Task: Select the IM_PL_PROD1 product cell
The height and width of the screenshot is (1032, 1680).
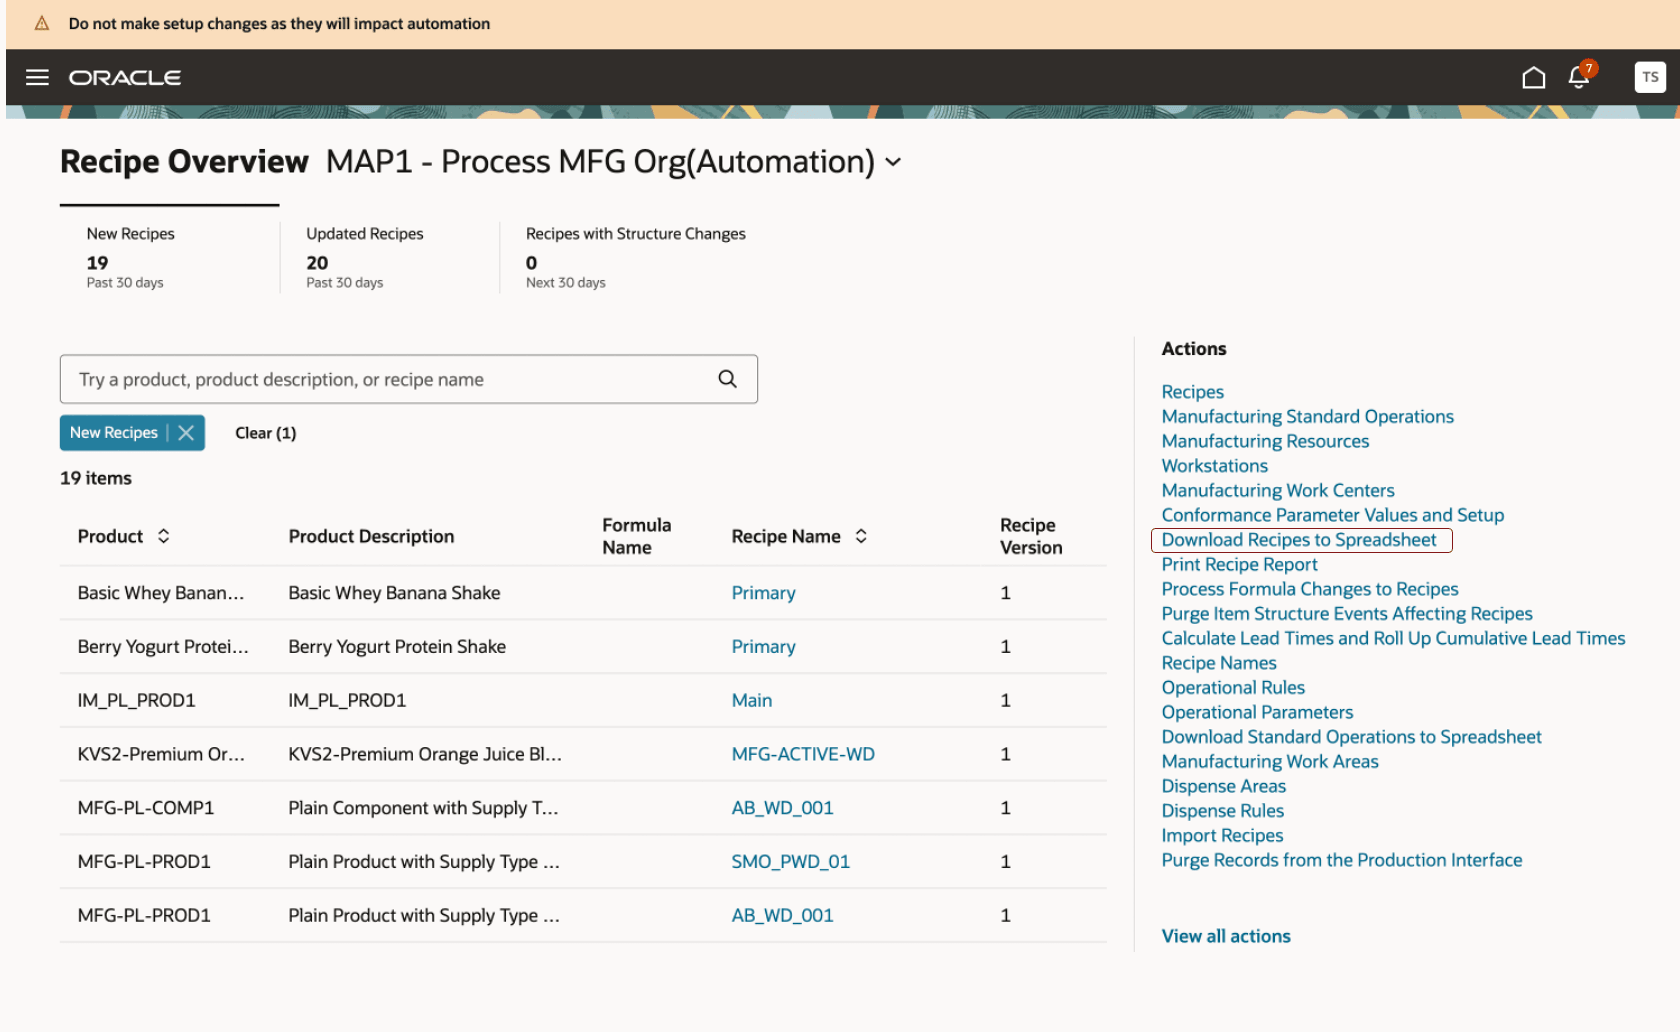Action: pyautogui.click(x=136, y=700)
